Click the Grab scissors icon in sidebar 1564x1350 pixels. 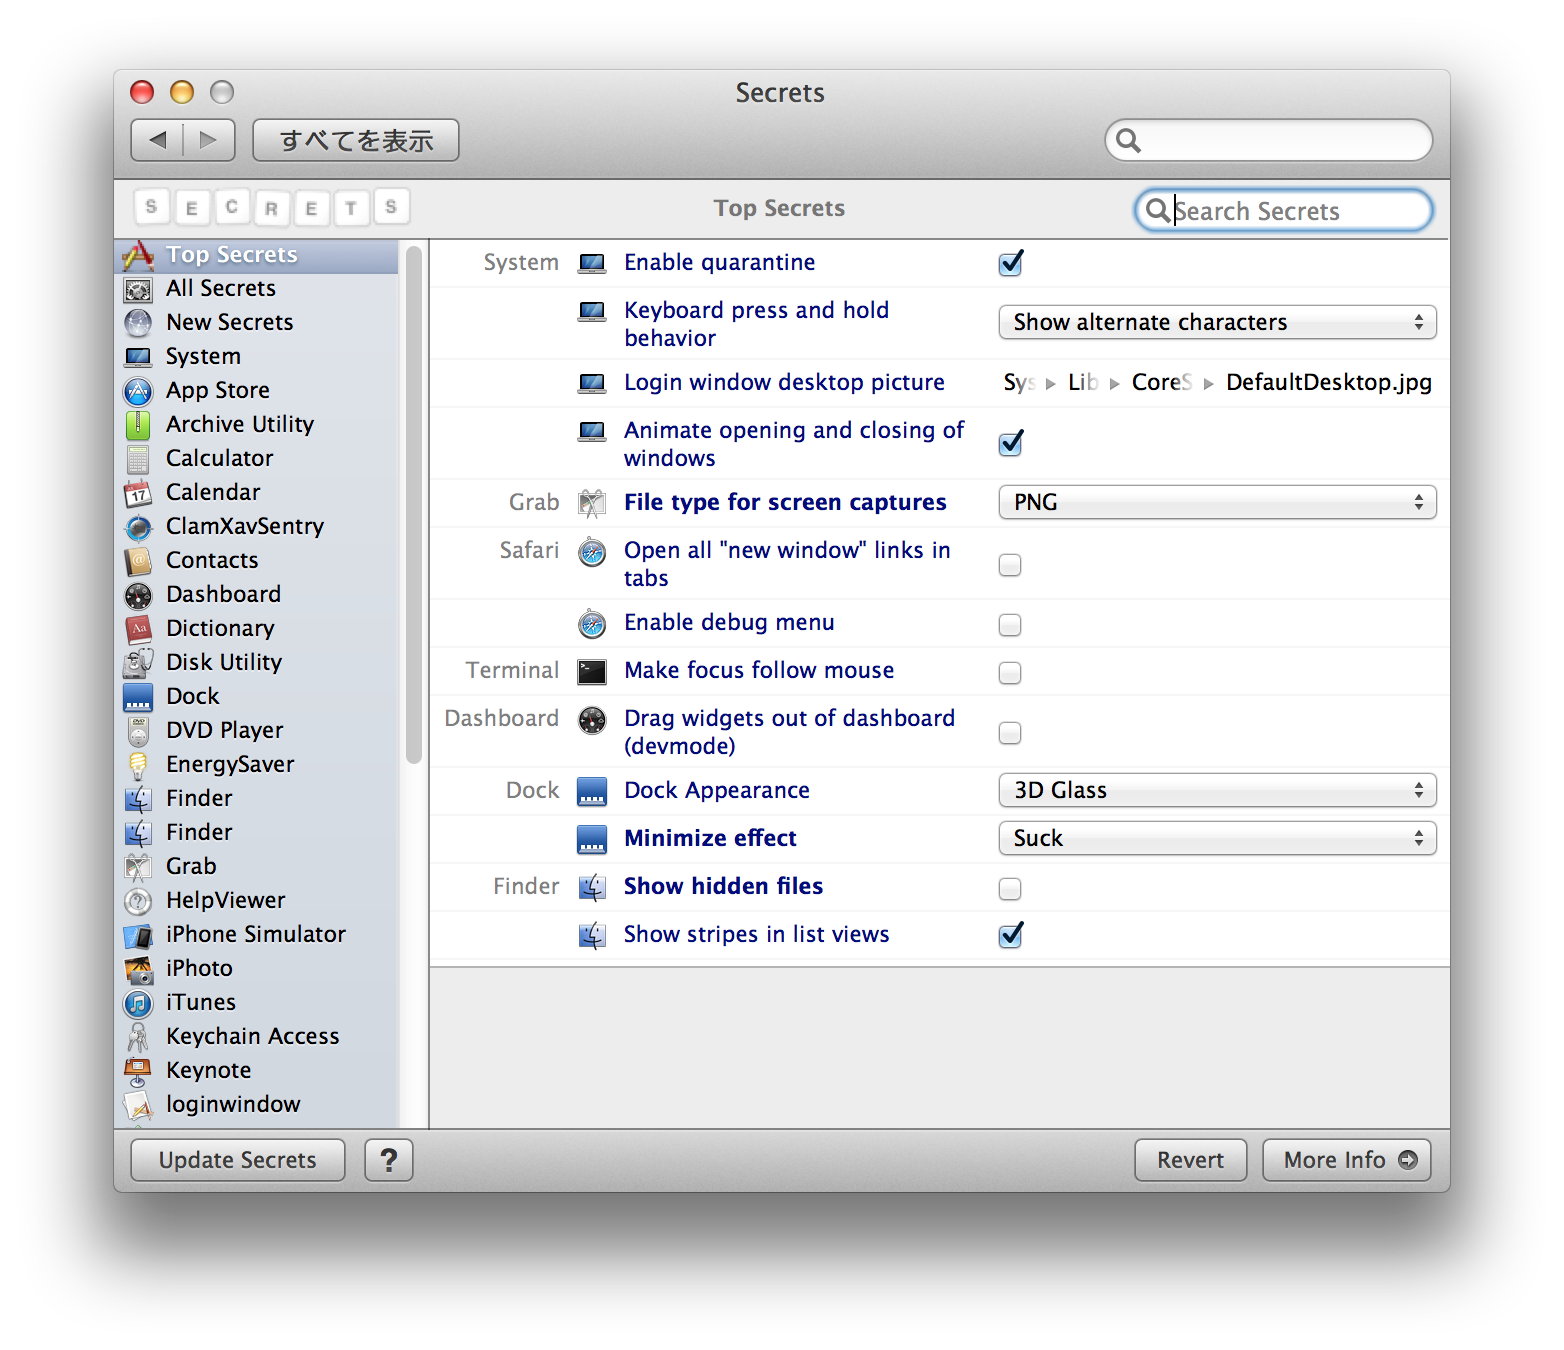tap(138, 867)
